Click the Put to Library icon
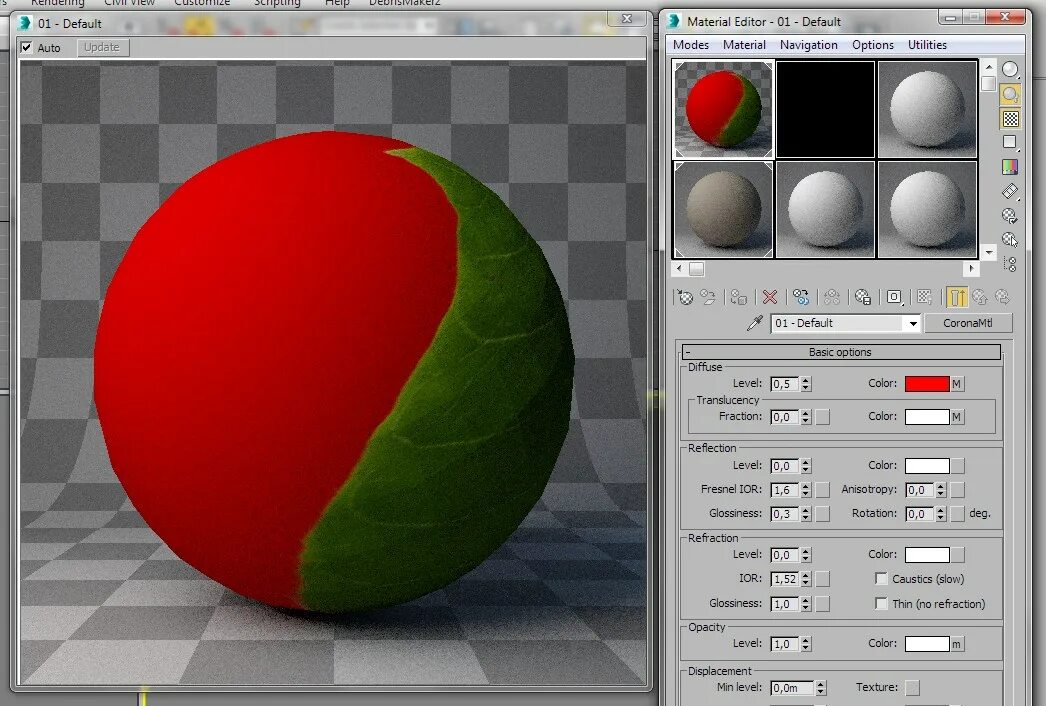This screenshot has height=706, width=1046. pyautogui.click(x=863, y=297)
